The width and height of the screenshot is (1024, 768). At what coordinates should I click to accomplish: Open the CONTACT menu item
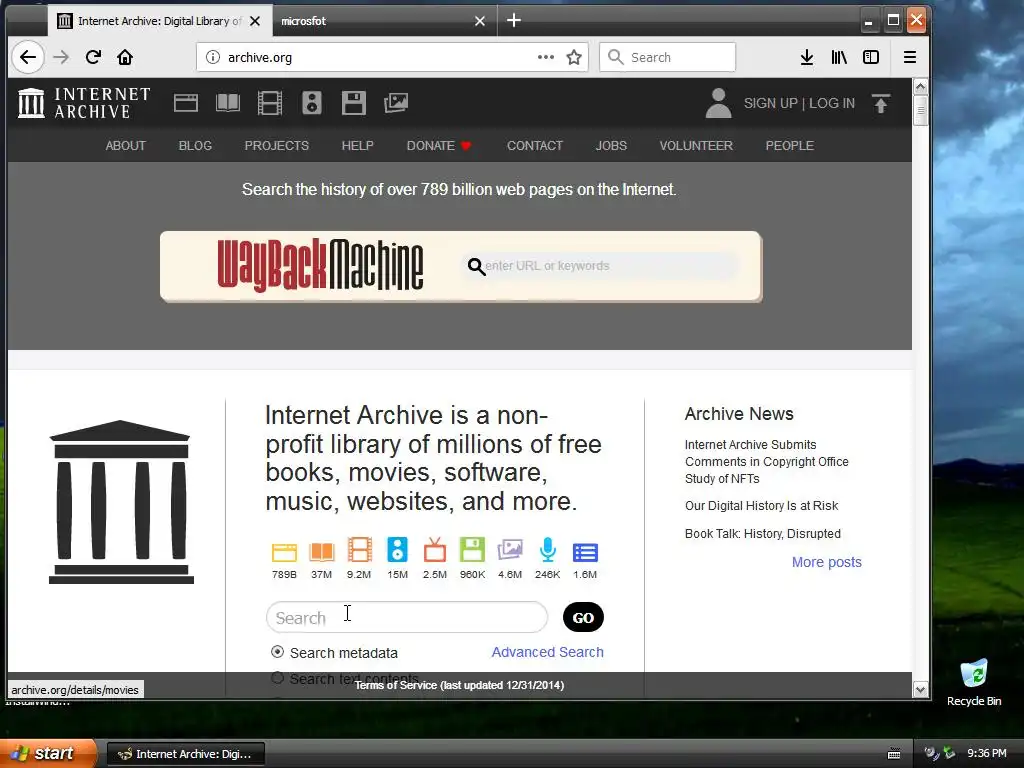point(535,146)
